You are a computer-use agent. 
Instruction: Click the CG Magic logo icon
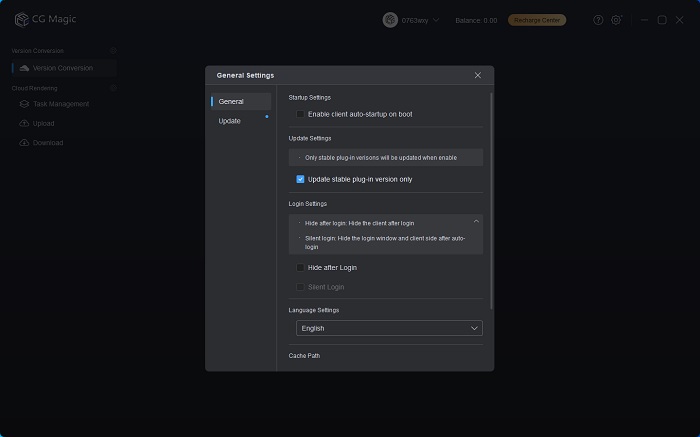(20, 20)
